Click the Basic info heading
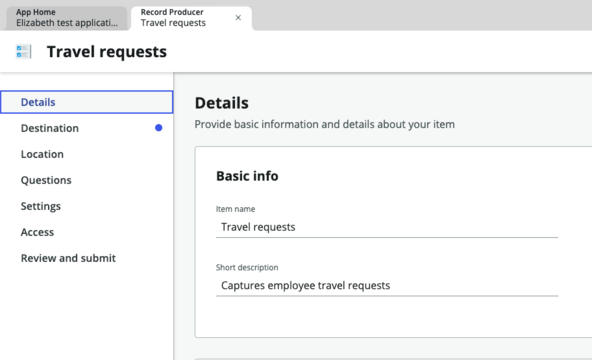This screenshot has width=592, height=360. (x=247, y=176)
